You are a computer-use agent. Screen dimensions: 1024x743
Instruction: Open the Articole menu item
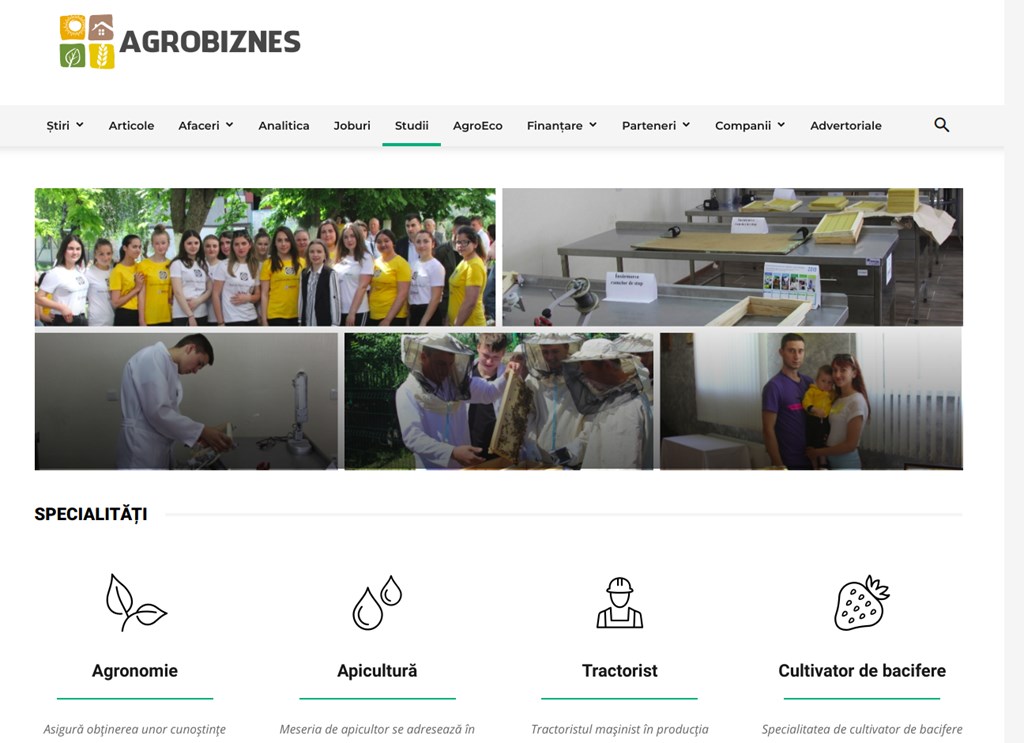click(x=131, y=125)
